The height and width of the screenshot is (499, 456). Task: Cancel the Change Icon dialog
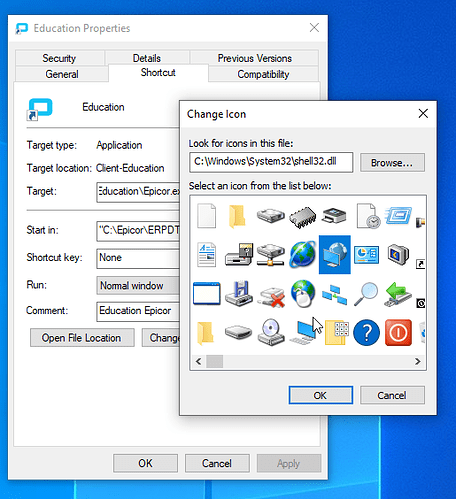(392, 395)
